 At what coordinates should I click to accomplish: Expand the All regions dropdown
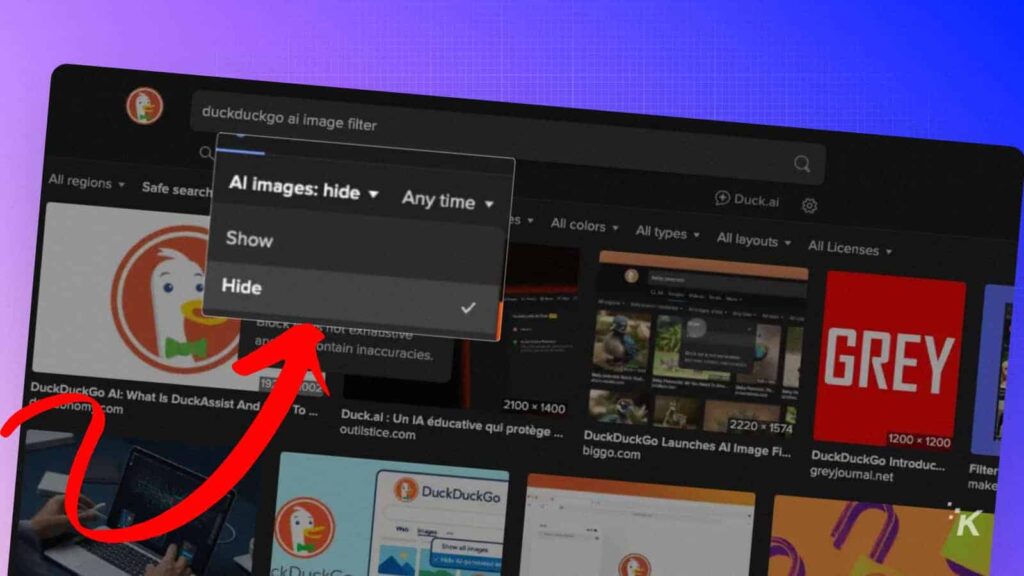coord(86,183)
